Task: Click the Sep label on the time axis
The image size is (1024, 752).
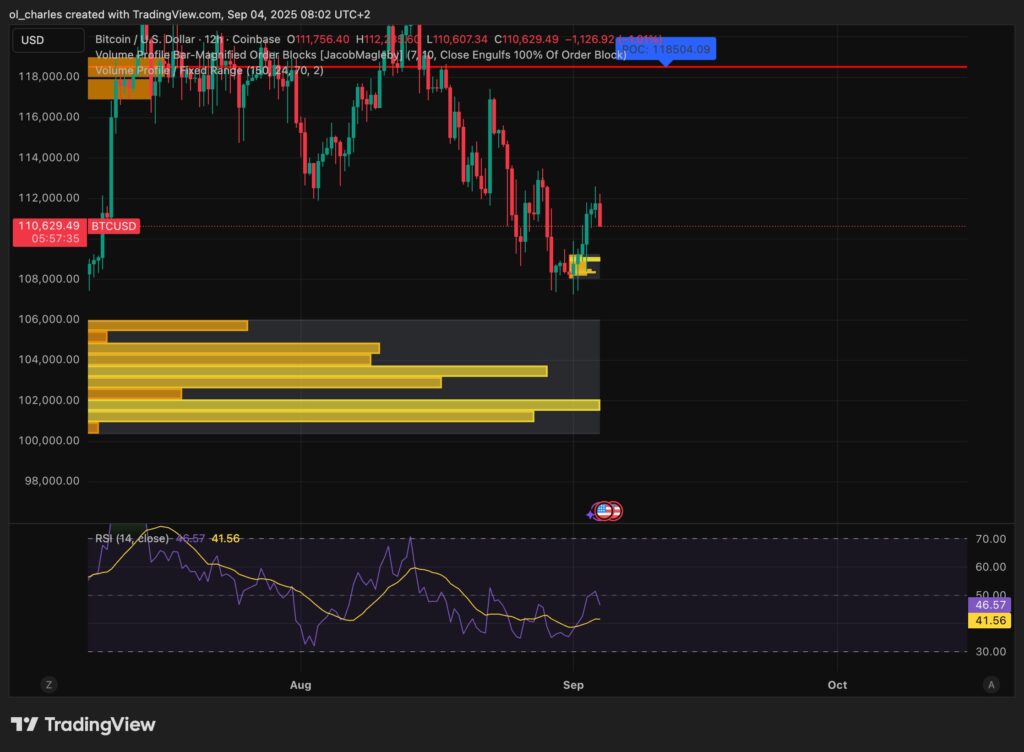Action: click(572, 685)
